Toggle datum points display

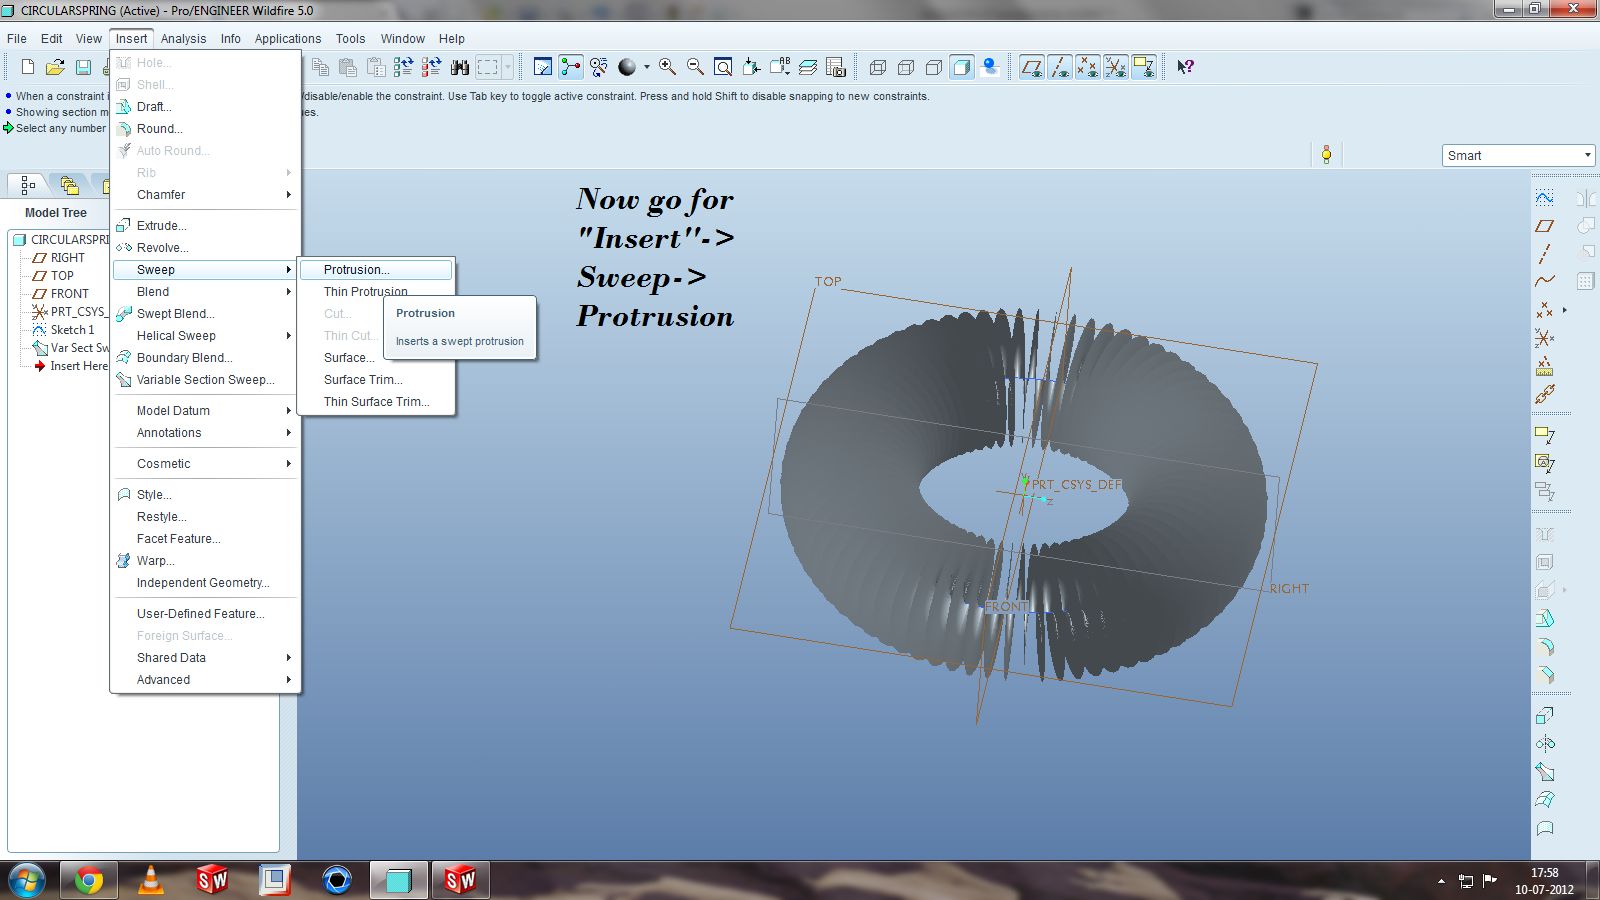1087,67
